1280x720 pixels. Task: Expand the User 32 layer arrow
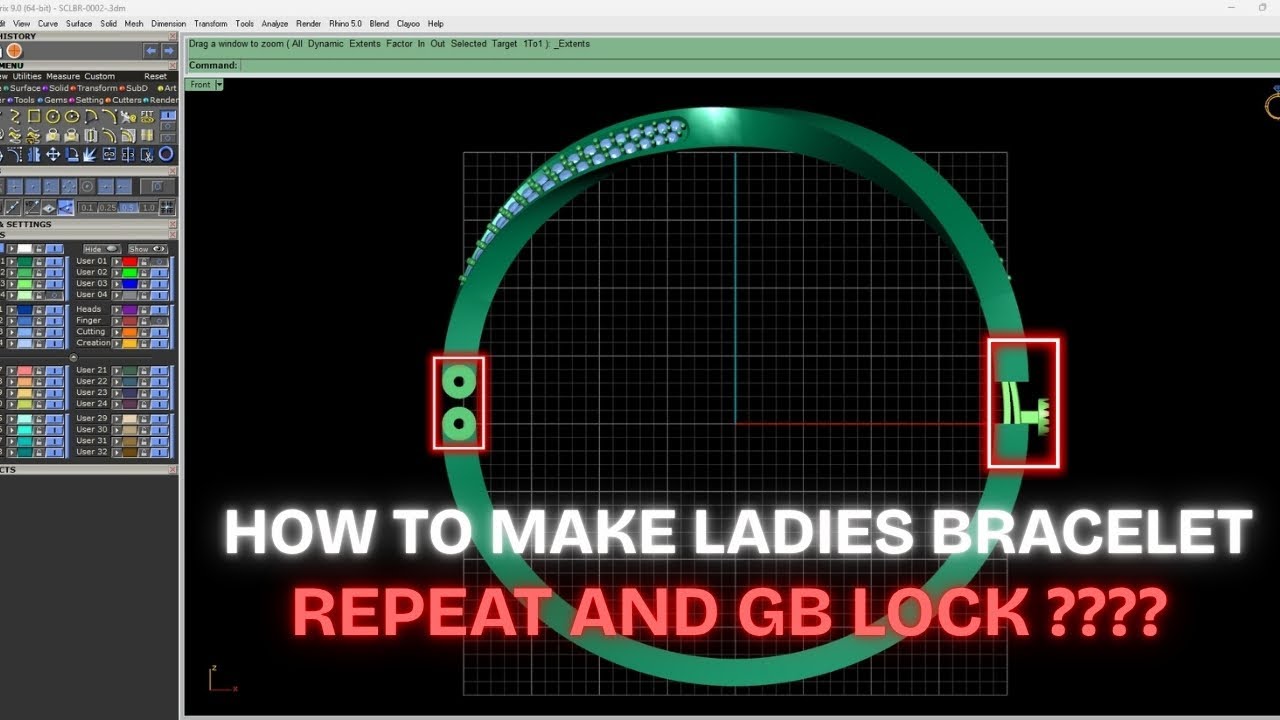[x=117, y=452]
